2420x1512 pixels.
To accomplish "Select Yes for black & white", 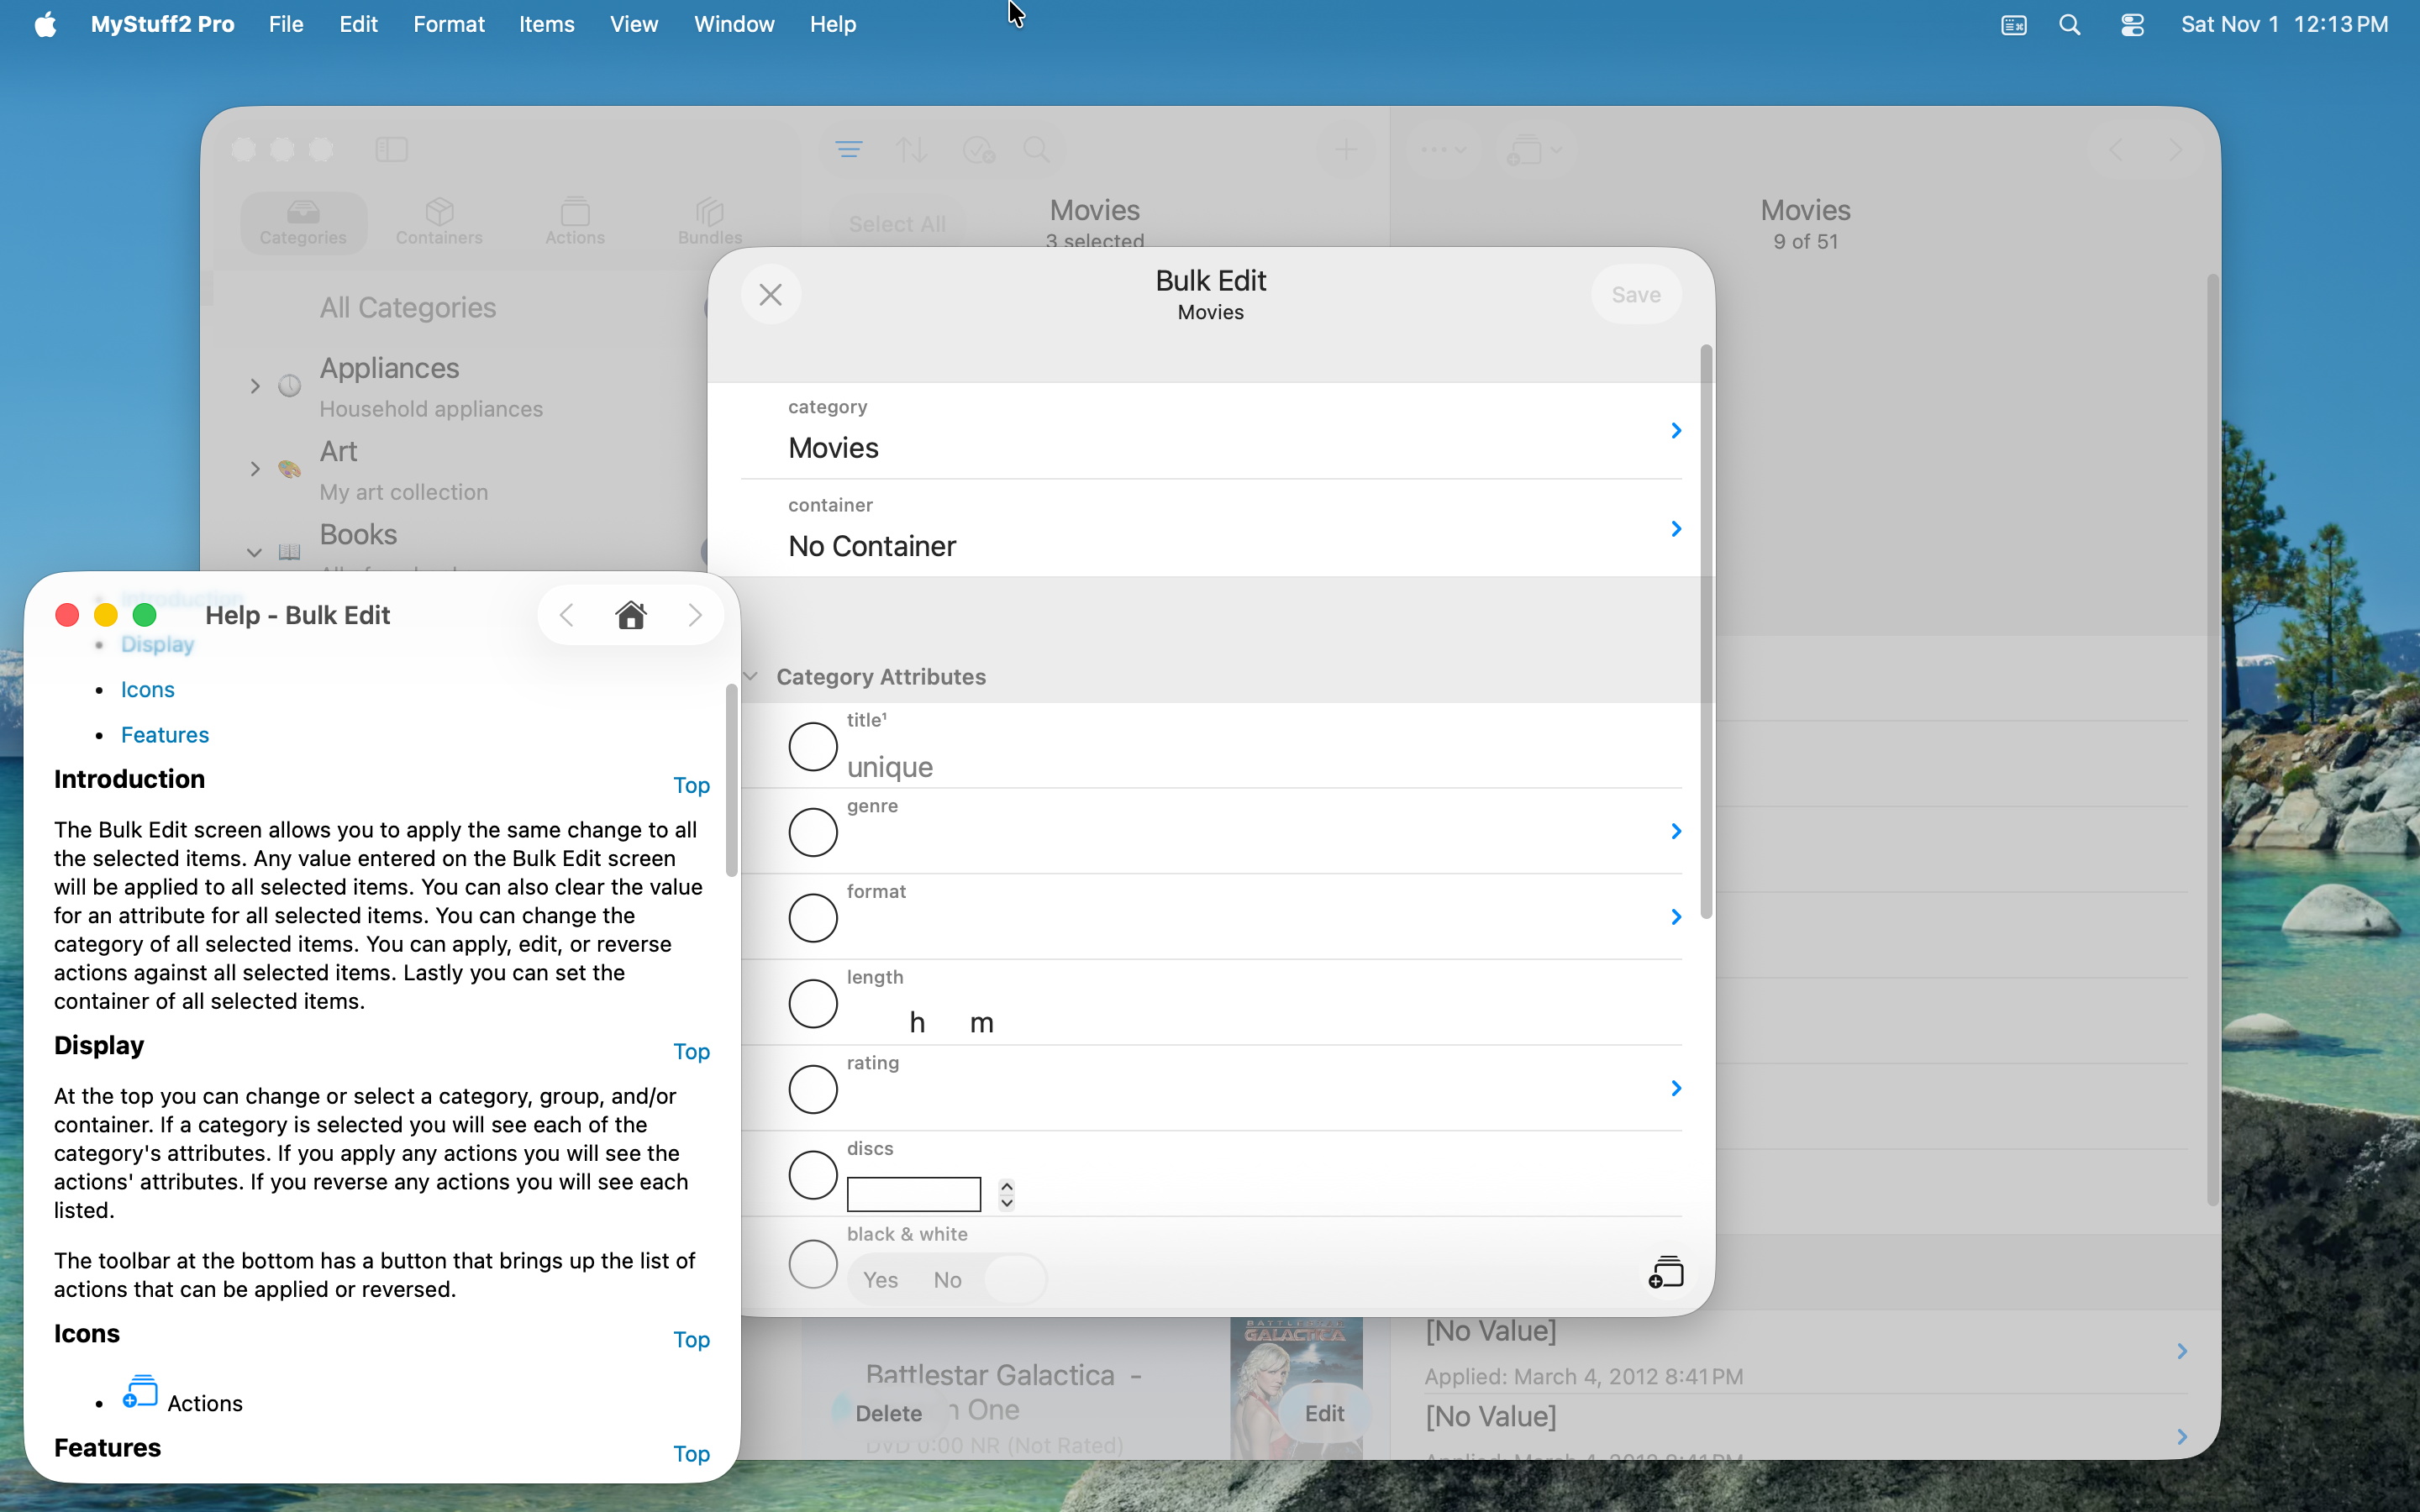I will tap(880, 1280).
